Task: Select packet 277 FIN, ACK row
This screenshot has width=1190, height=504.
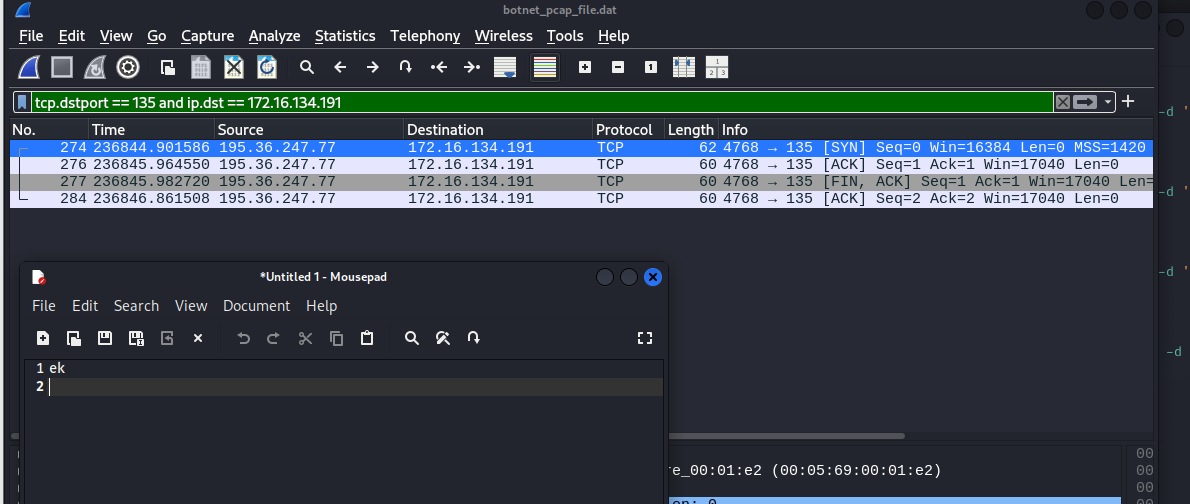Action: click(581, 181)
